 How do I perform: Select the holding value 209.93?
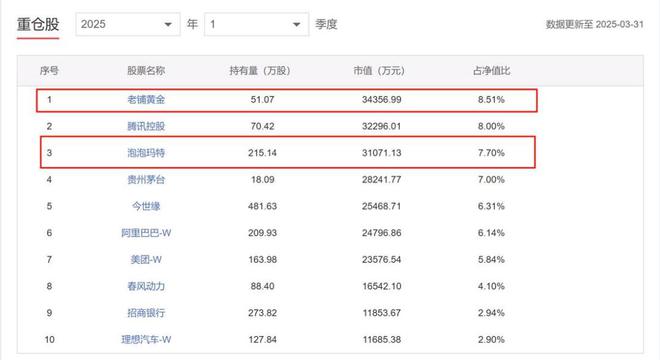[x=262, y=233]
